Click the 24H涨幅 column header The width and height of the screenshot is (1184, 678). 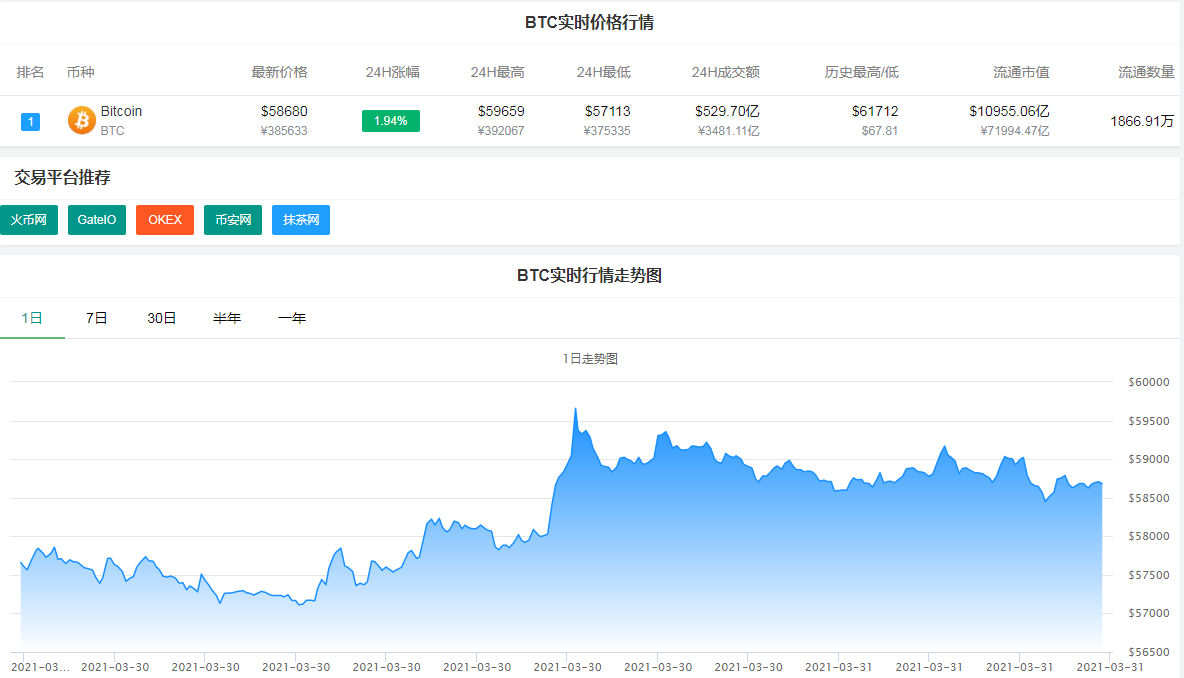(x=391, y=72)
